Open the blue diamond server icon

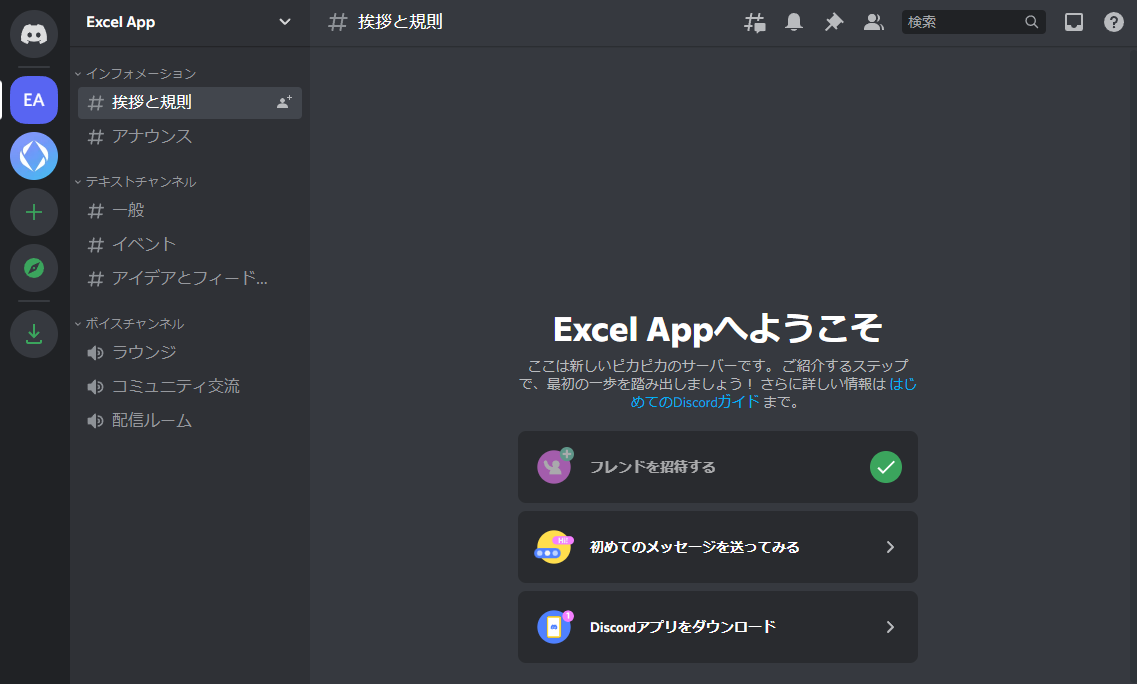tap(34, 156)
